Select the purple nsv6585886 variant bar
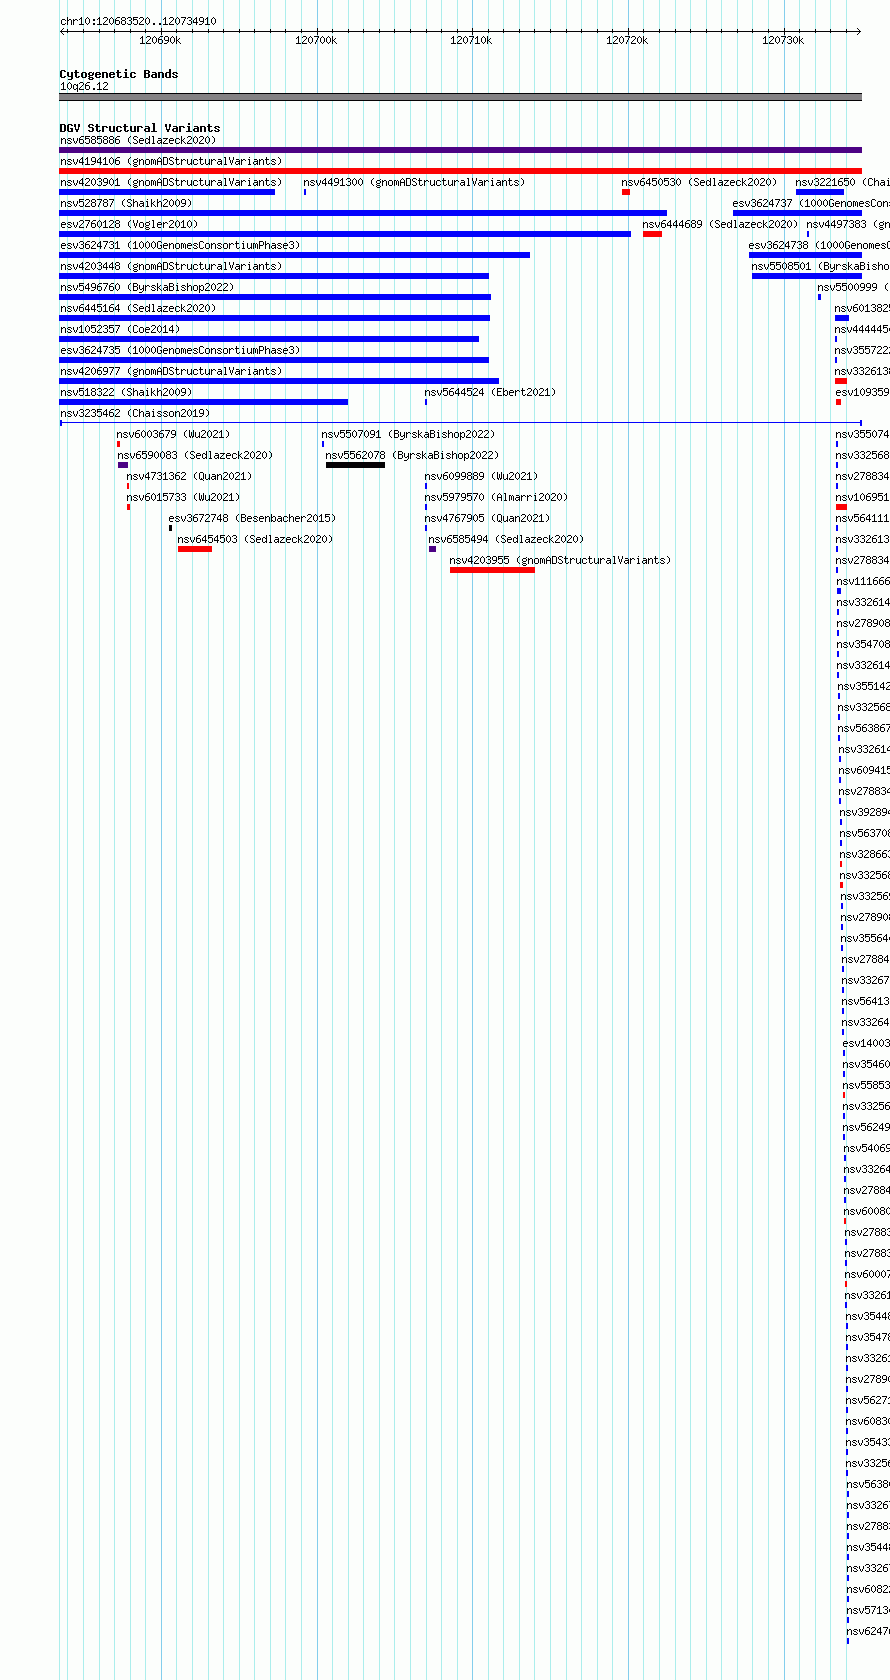The image size is (890, 1680). click(460, 150)
